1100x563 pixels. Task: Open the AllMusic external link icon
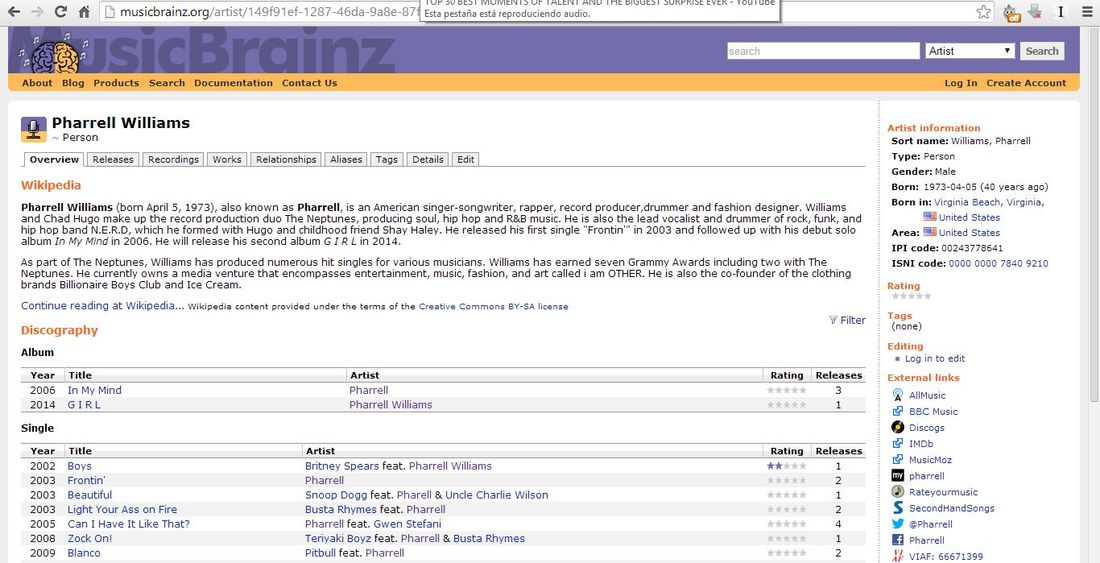point(897,395)
